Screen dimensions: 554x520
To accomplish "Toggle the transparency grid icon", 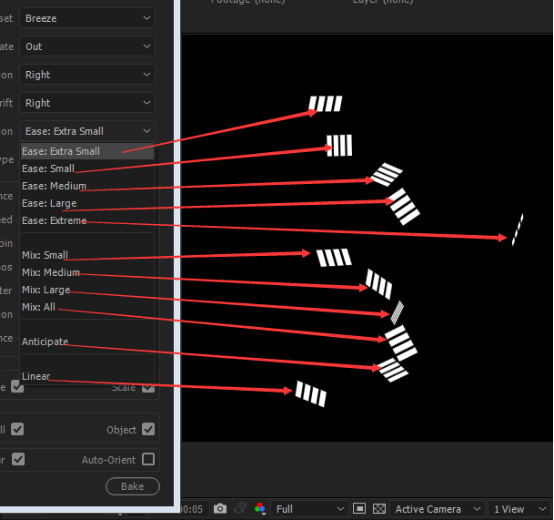I will tap(379, 509).
